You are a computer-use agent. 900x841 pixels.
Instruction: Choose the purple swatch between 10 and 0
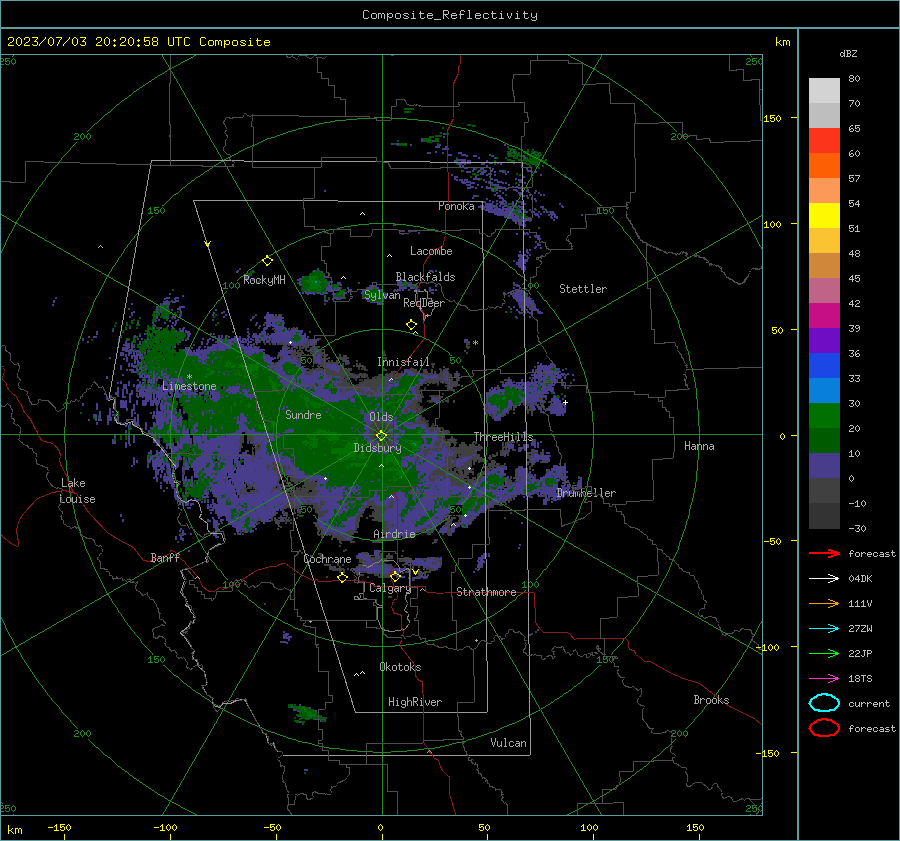[824, 465]
